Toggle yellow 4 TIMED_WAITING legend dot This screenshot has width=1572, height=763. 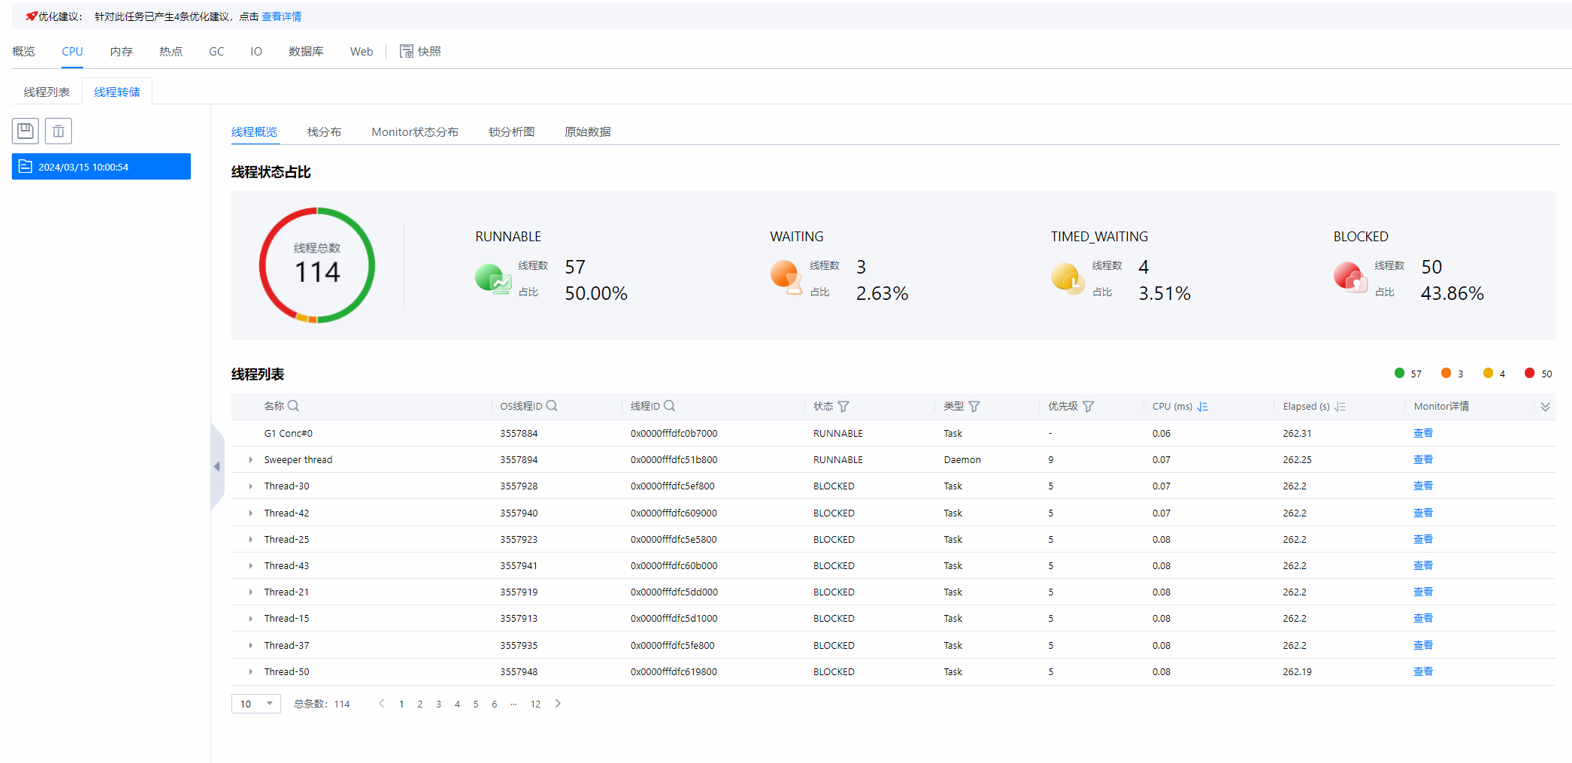tap(1488, 373)
